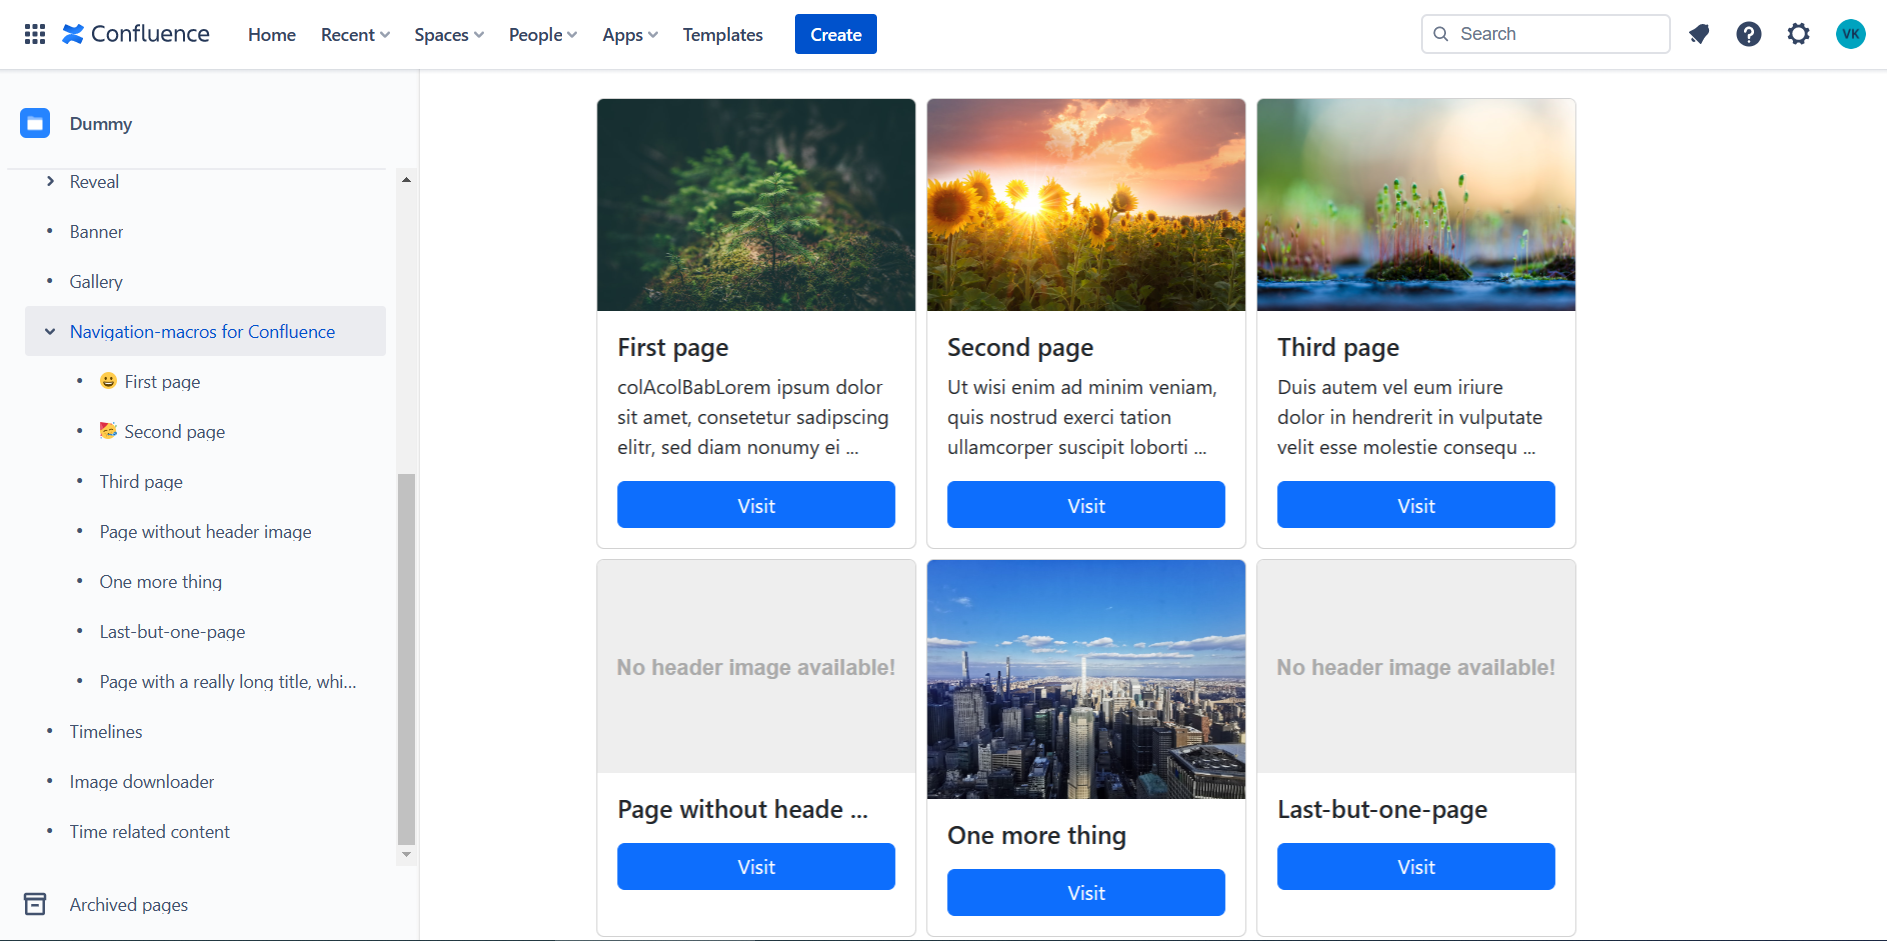The height and width of the screenshot is (941, 1887).
Task: Click Visit on the Second page card
Action: click(x=1086, y=505)
